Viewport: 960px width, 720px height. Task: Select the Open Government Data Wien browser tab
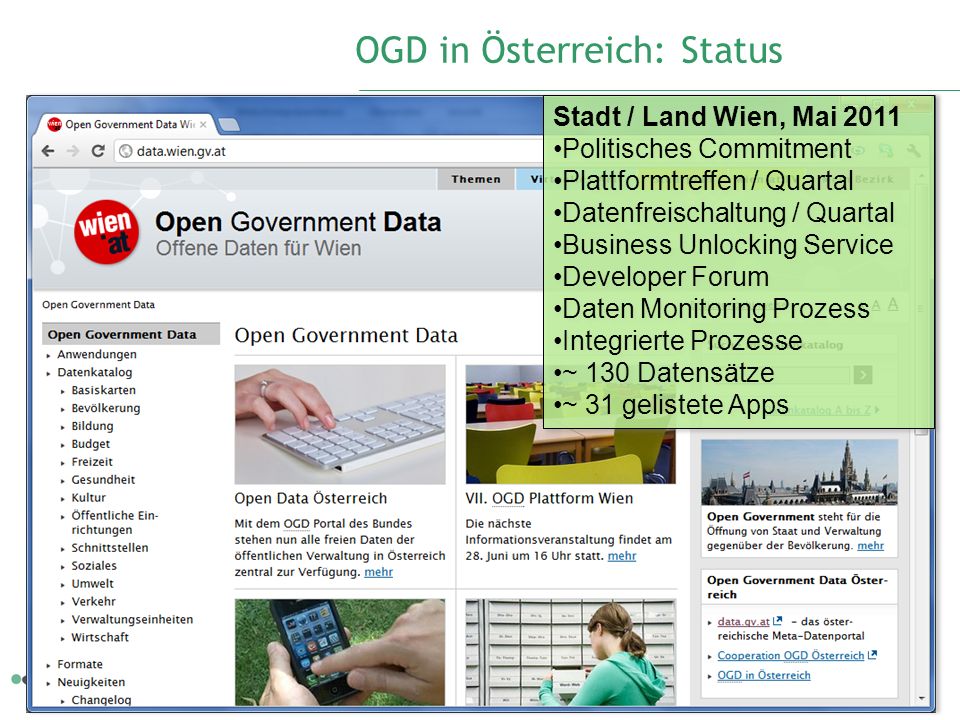click(128, 124)
